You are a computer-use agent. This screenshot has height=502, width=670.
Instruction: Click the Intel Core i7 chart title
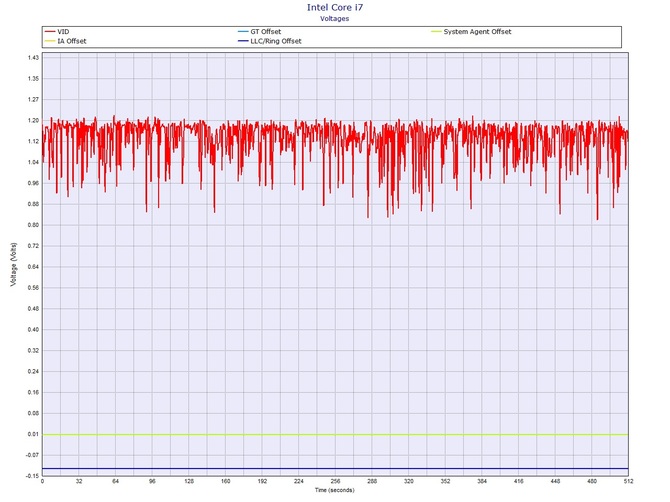(335, 7)
